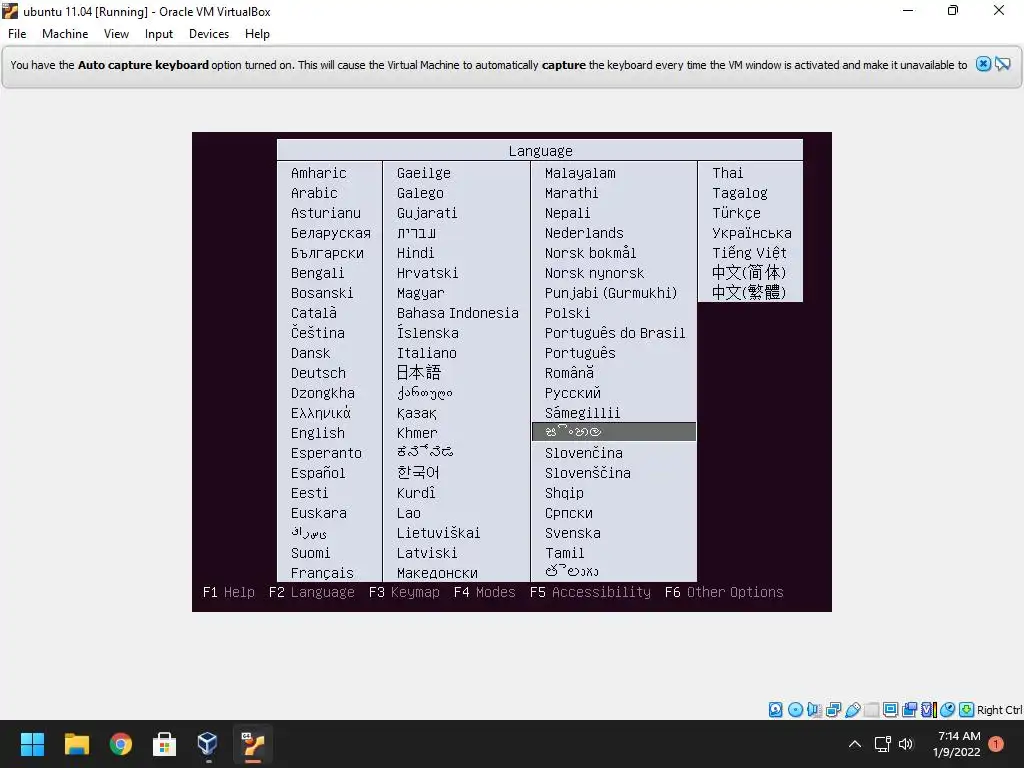This screenshot has height=768, width=1024.
Task: Select Svenska from the language list
Action: 572,533
